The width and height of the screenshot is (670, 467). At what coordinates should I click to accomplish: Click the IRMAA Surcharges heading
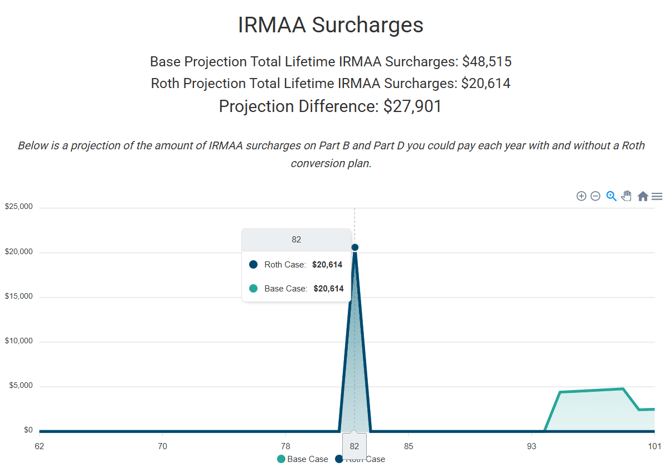331,25
